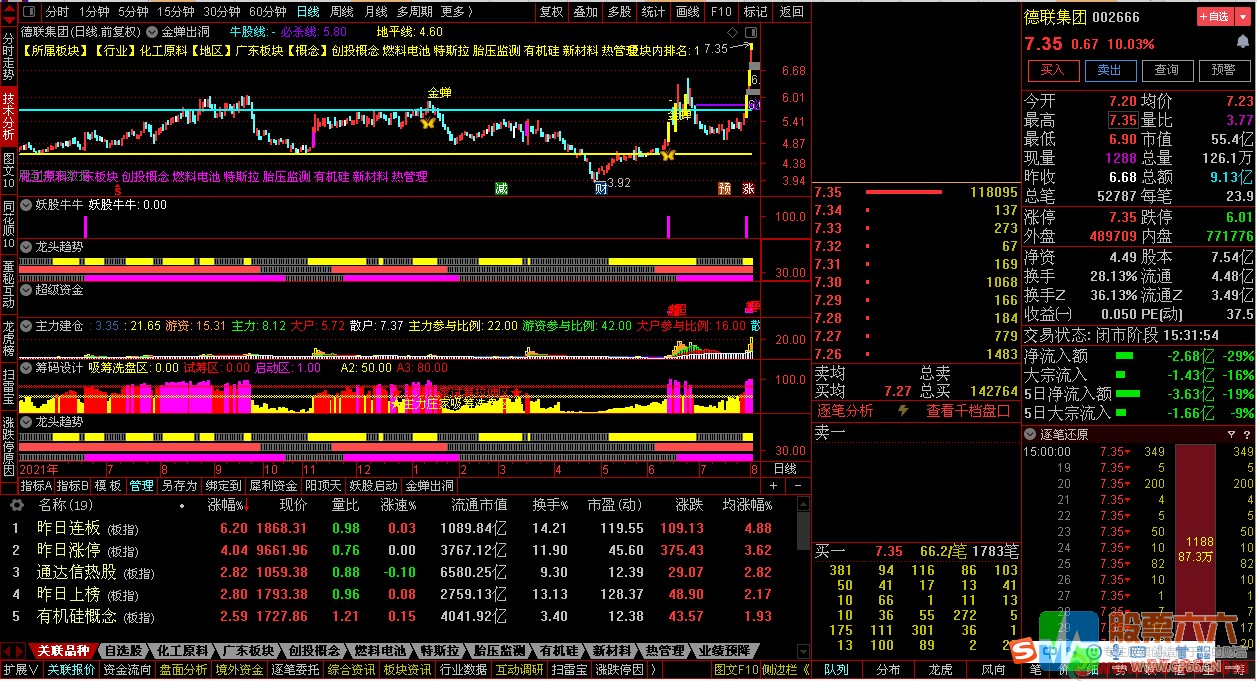Click the 画线 toolbar button
1257x681 pixels.
point(687,12)
